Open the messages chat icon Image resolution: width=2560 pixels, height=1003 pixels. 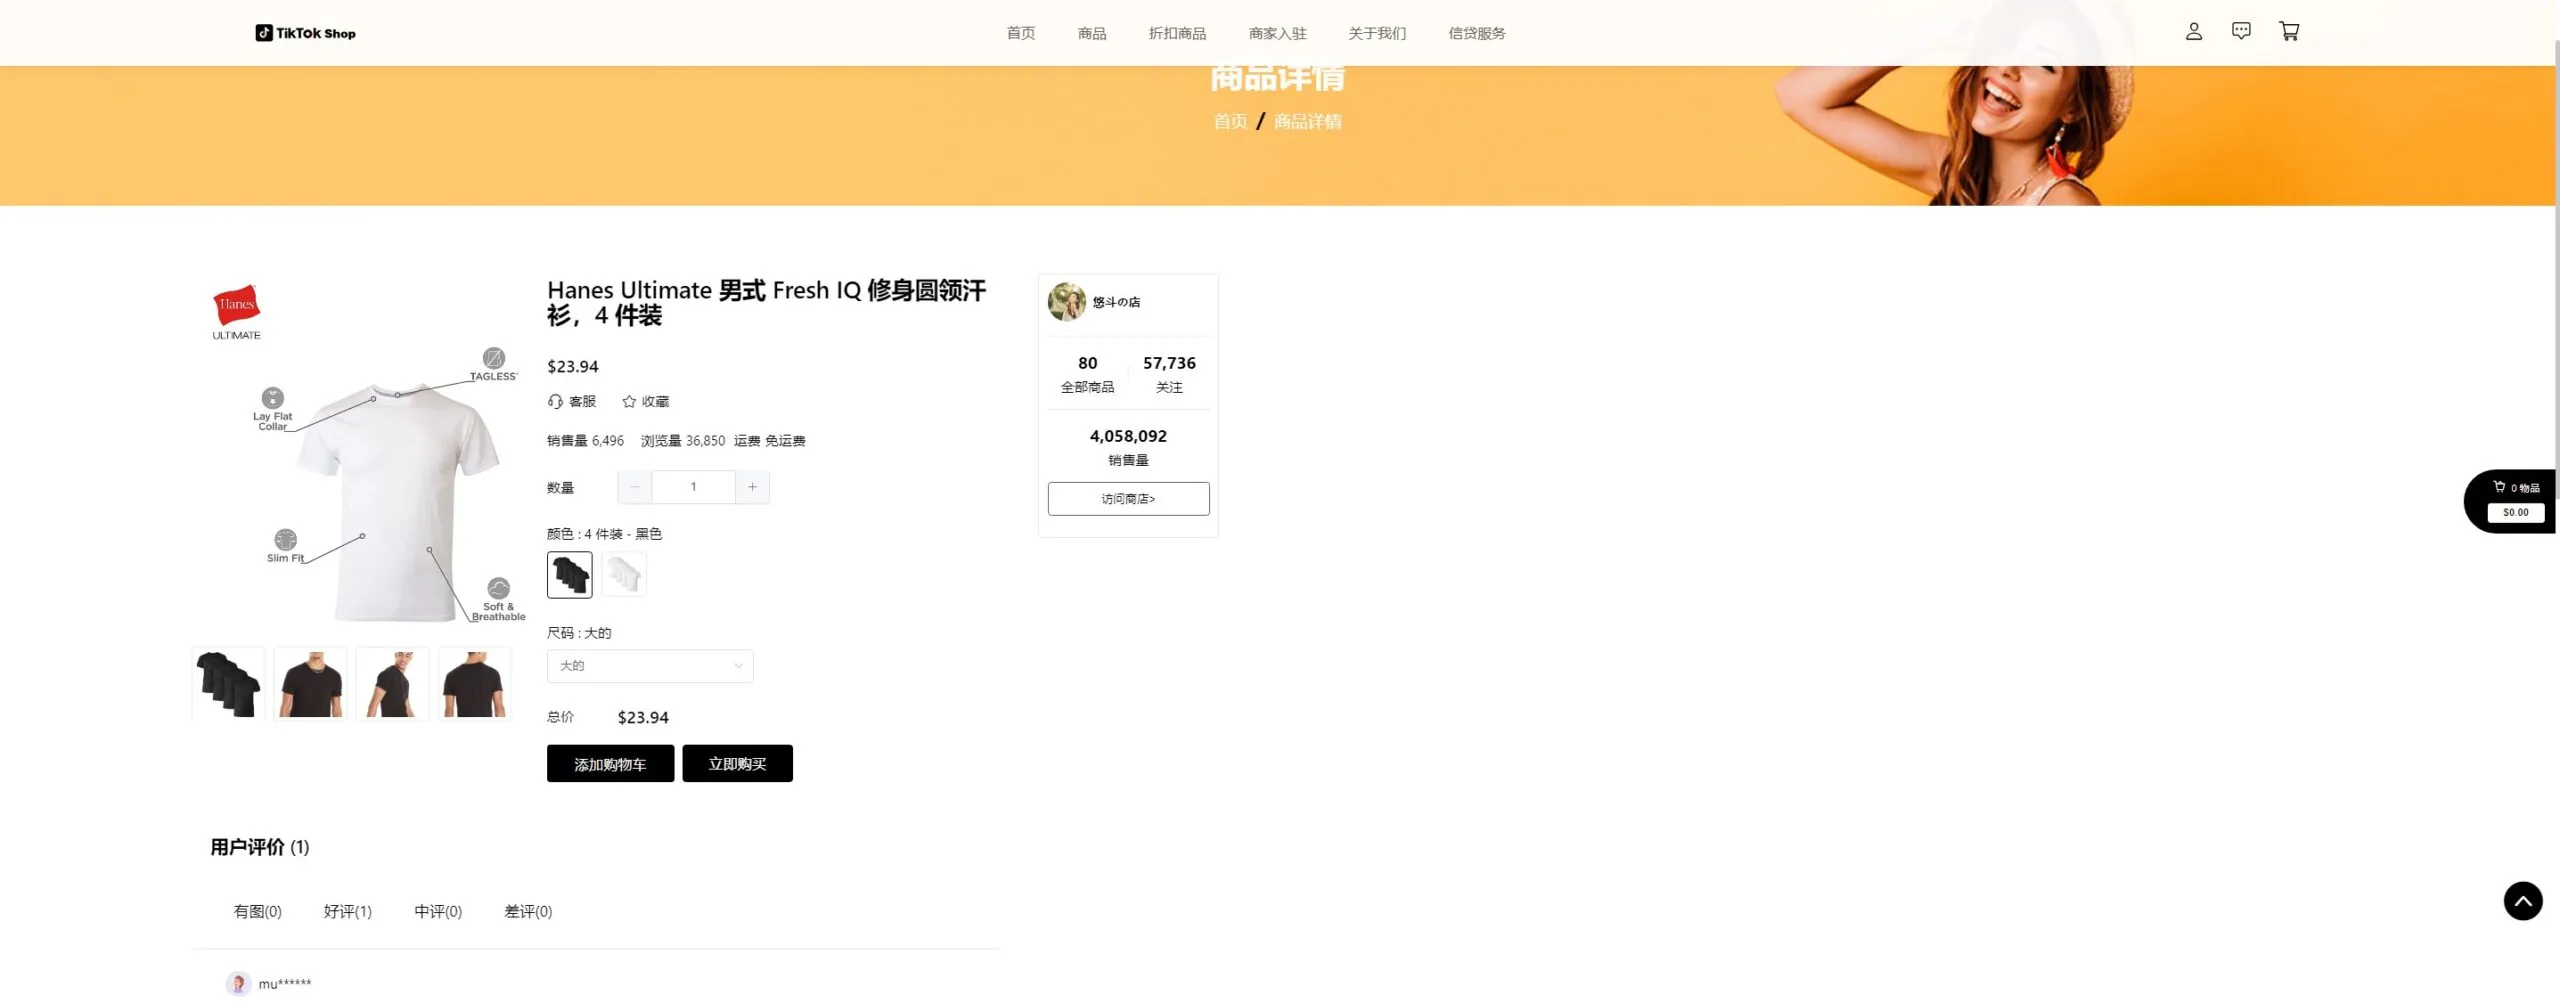pos(2241,32)
